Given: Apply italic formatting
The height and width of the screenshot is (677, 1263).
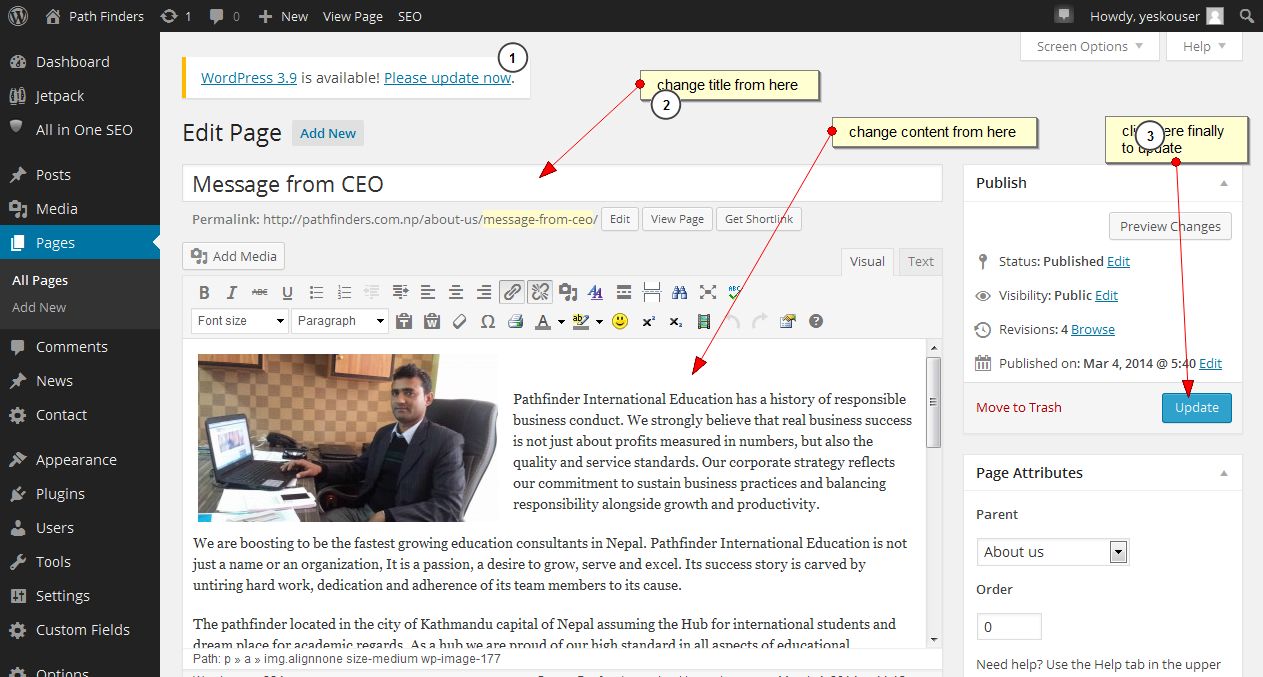Looking at the screenshot, I should point(231,292).
